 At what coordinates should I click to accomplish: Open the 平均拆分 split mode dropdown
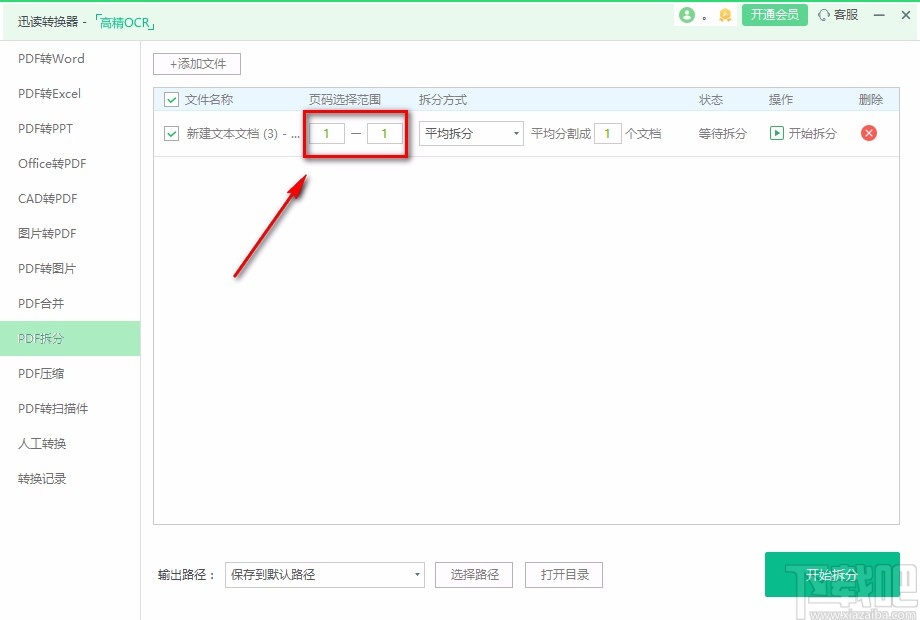471,133
